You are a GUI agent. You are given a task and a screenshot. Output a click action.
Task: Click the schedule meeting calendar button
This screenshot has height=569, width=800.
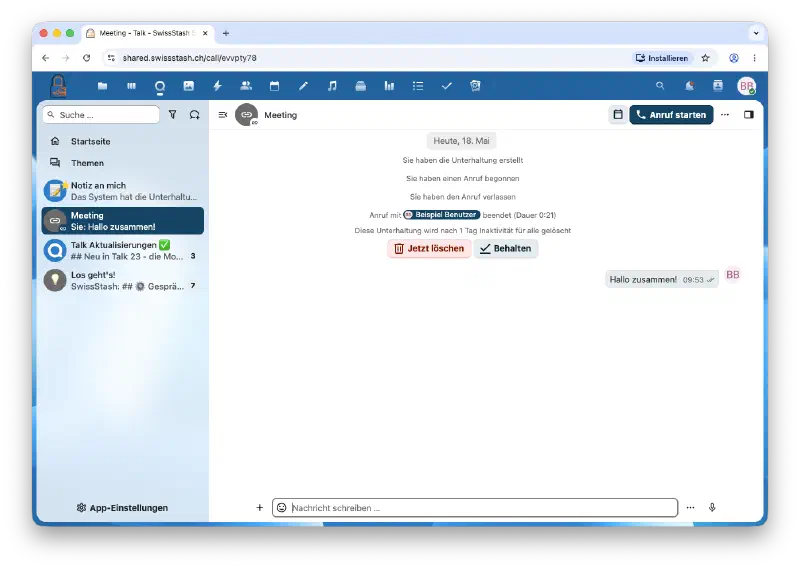click(618, 115)
